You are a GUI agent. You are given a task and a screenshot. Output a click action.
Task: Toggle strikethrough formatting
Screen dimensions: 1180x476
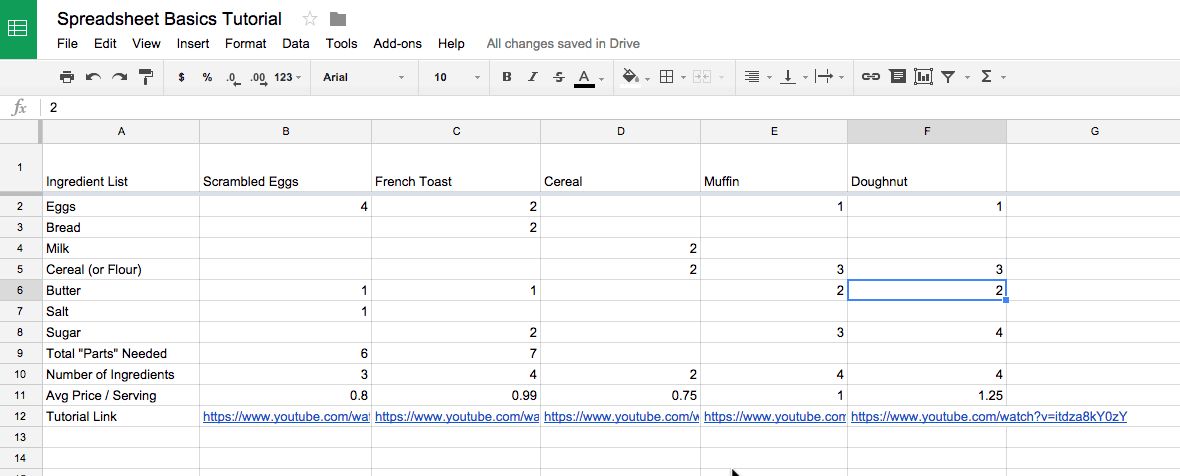pyautogui.click(x=559, y=77)
